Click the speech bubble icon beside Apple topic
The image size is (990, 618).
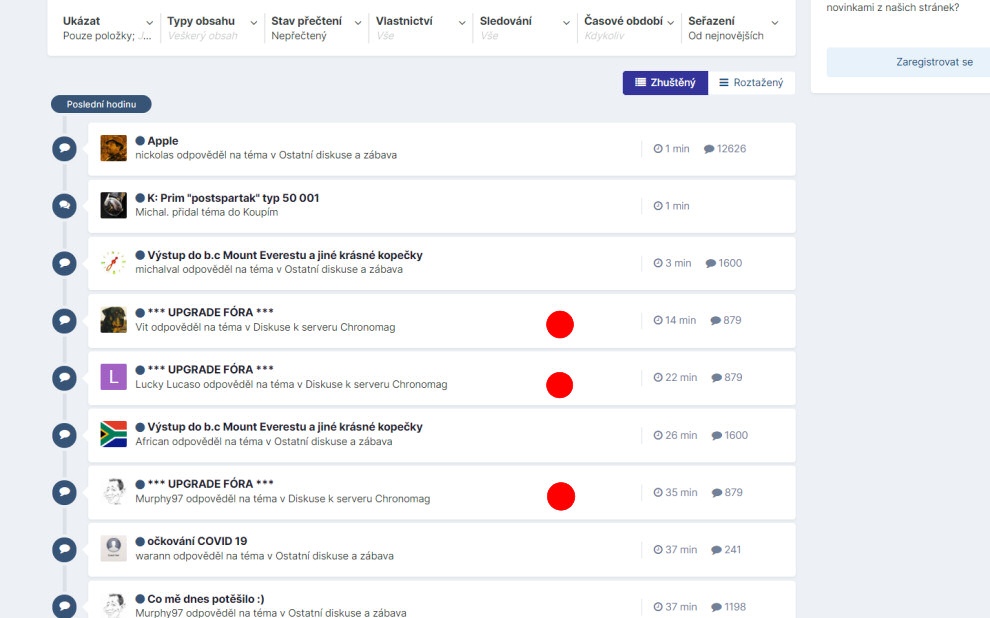(x=64, y=149)
